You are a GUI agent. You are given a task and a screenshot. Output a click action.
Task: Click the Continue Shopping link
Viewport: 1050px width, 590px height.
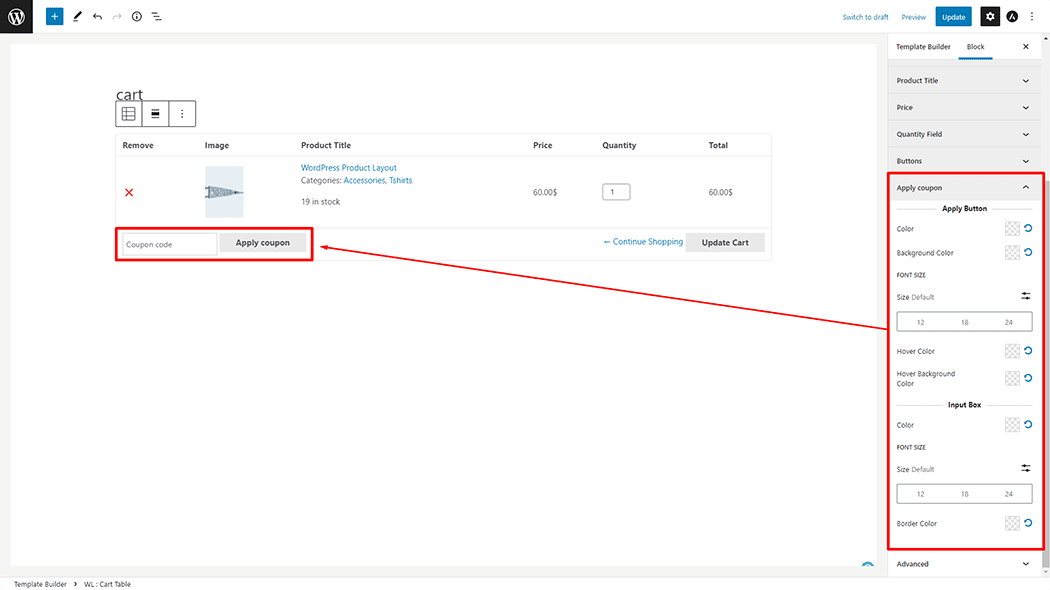click(x=643, y=242)
